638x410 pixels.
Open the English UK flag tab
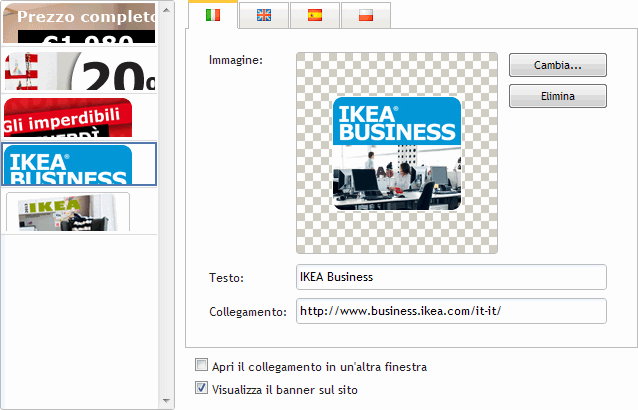point(264,15)
